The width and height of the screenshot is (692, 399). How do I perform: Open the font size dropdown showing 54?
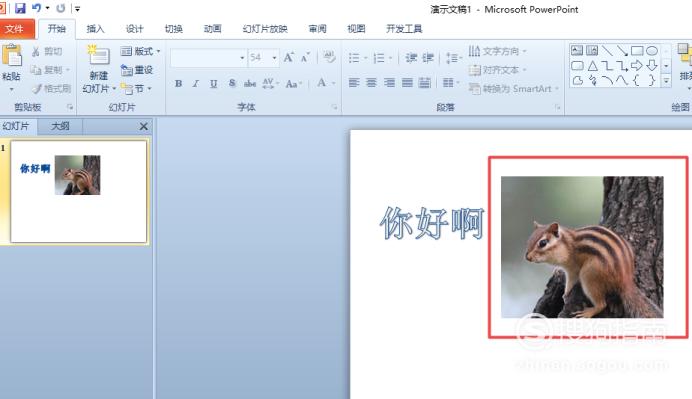coord(274,58)
